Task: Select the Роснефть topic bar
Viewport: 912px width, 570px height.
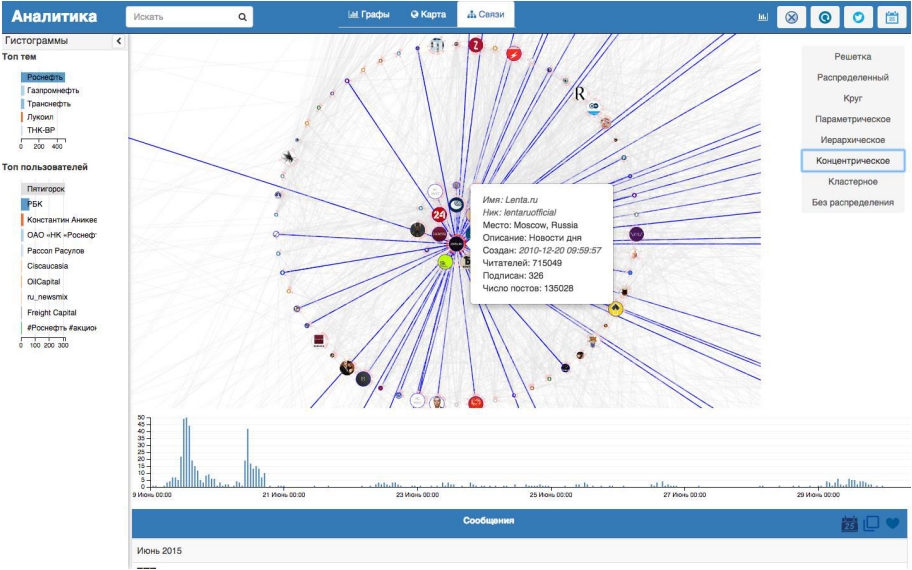Action: point(43,77)
